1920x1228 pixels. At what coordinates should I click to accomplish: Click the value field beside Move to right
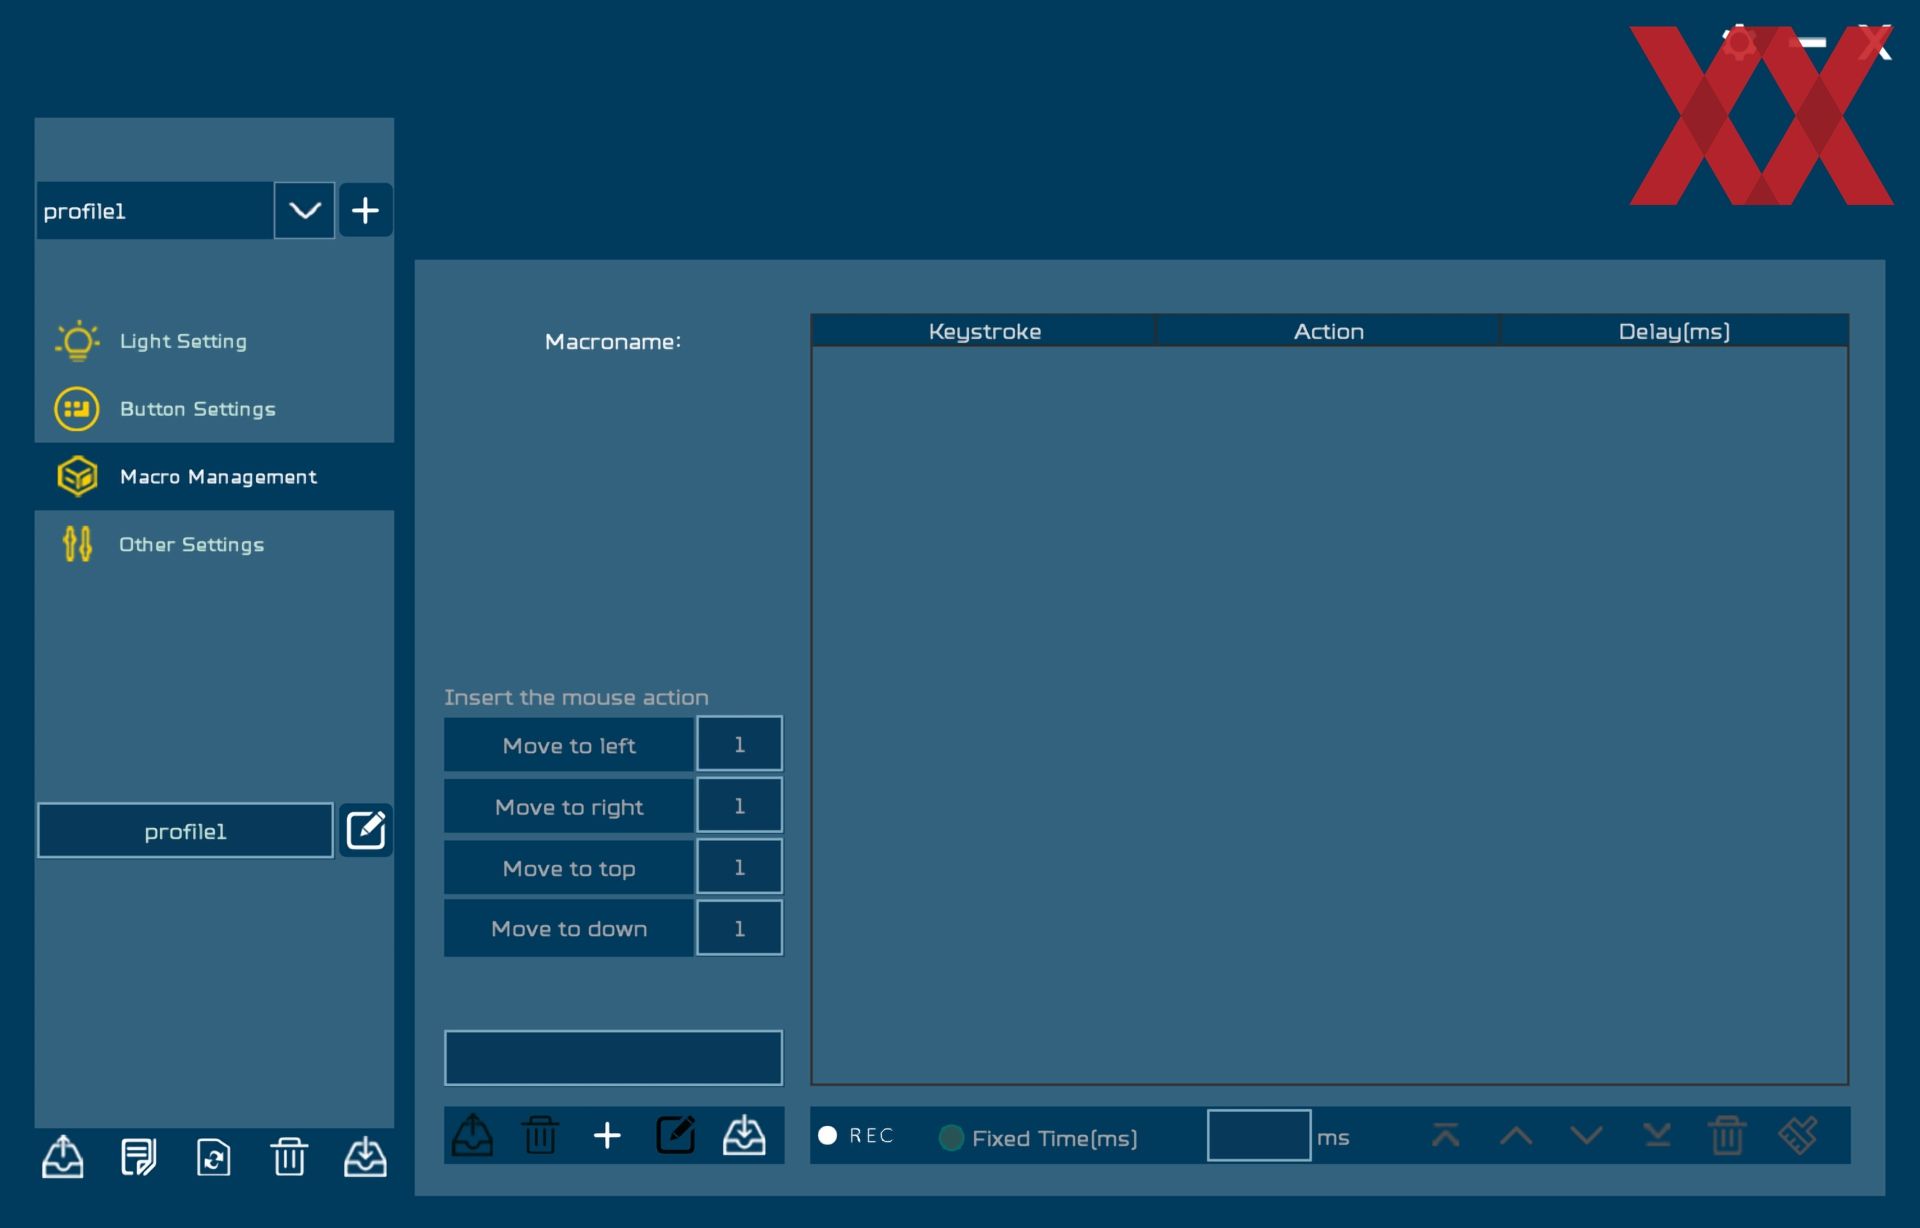click(x=739, y=806)
